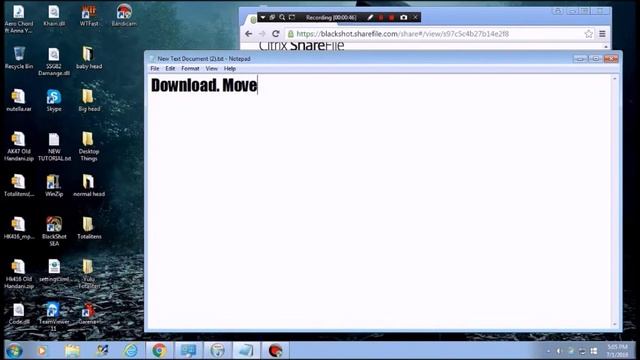
Task: Click the green padlock in Chrome
Action: [x=291, y=34]
